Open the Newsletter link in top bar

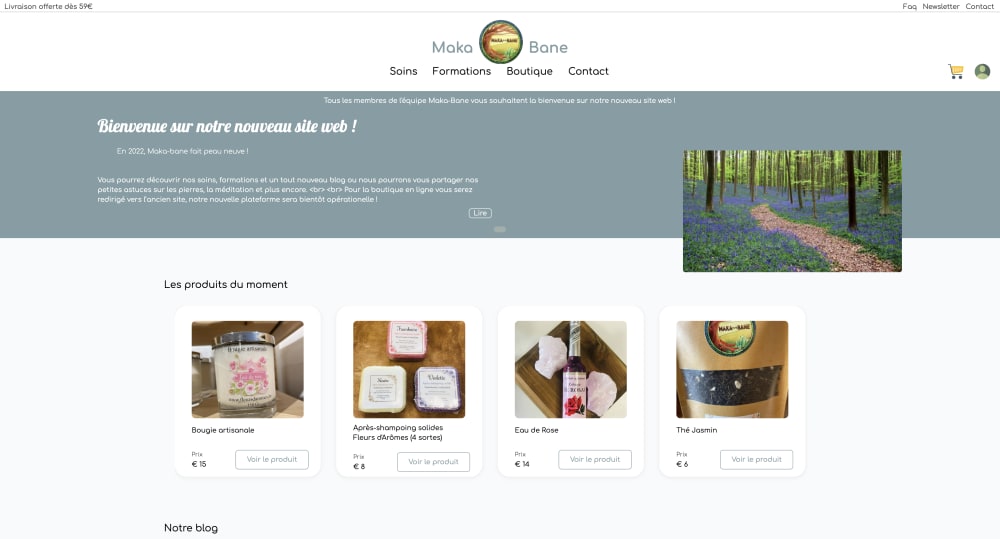(941, 6)
